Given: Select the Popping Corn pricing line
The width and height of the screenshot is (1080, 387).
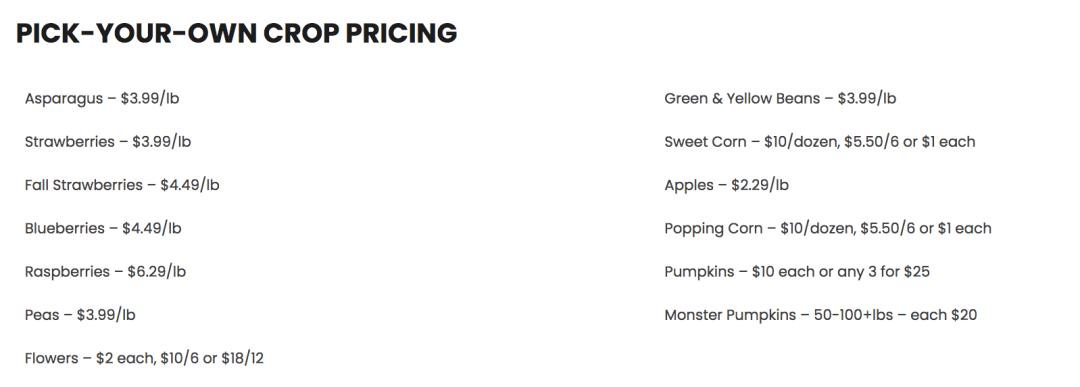Looking at the screenshot, I should pos(828,229).
